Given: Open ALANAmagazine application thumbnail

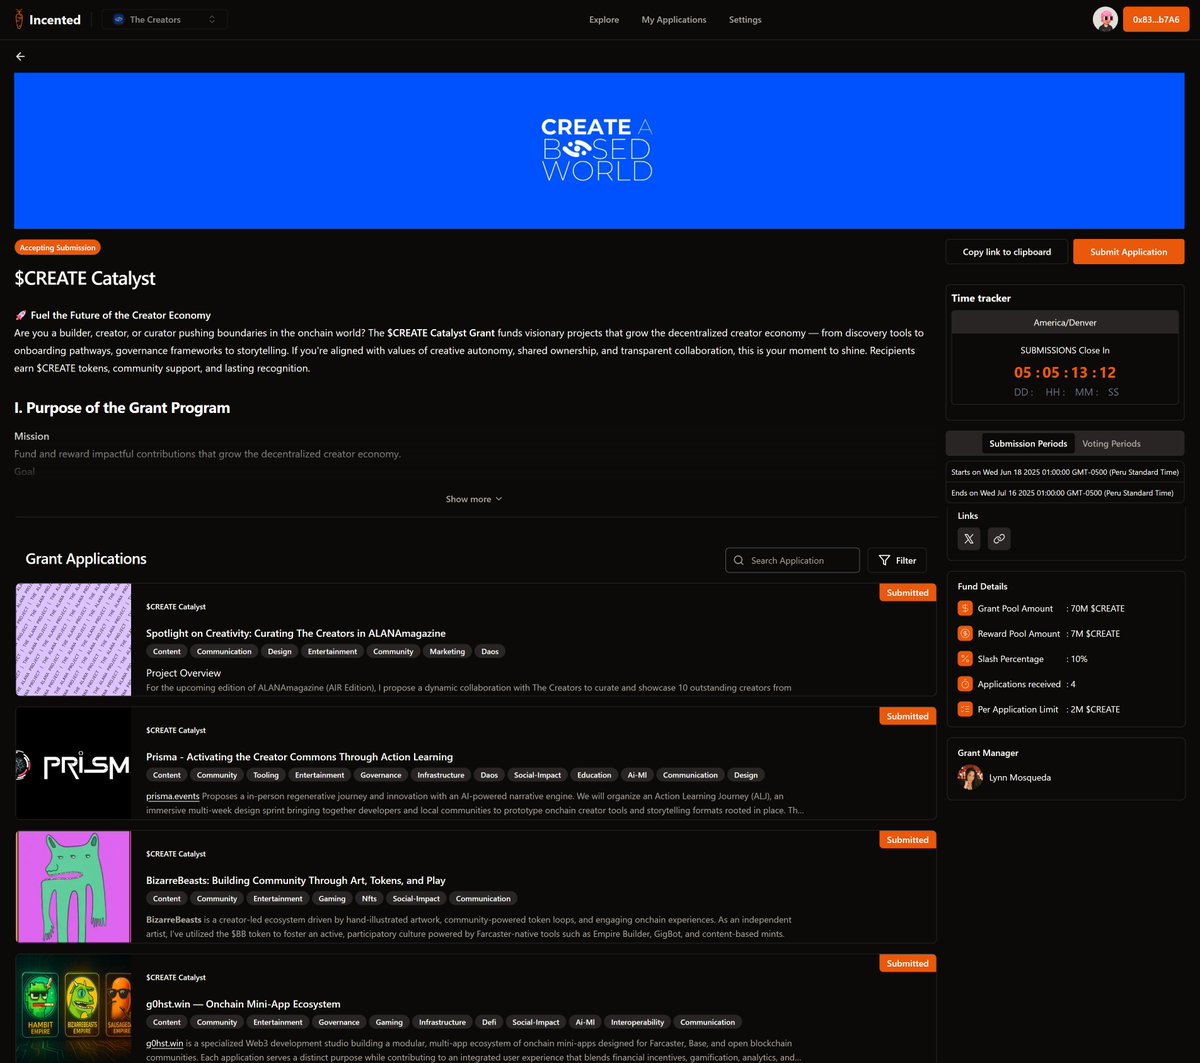Looking at the screenshot, I should click(74, 640).
